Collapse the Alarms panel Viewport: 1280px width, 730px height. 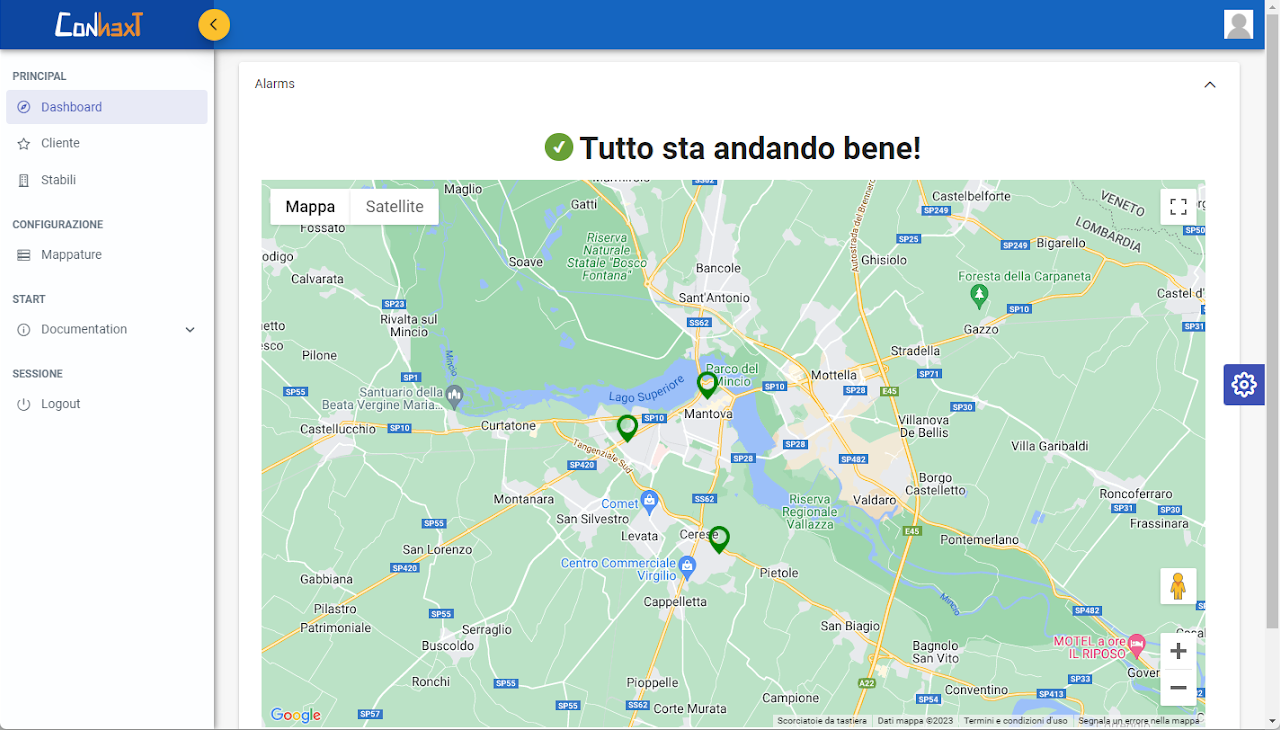tap(1210, 84)
